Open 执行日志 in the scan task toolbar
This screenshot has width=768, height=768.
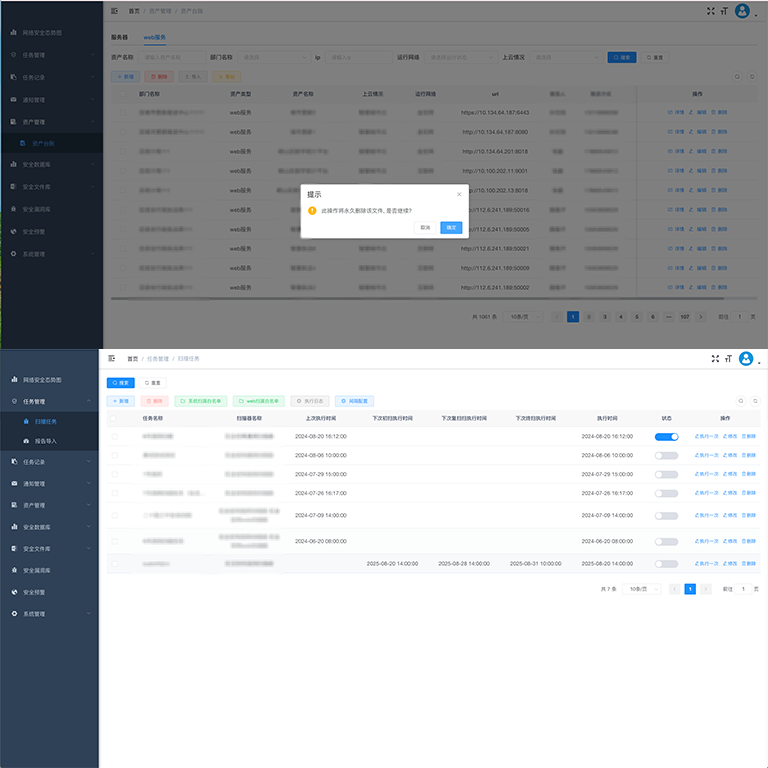(x=310, y=401)
